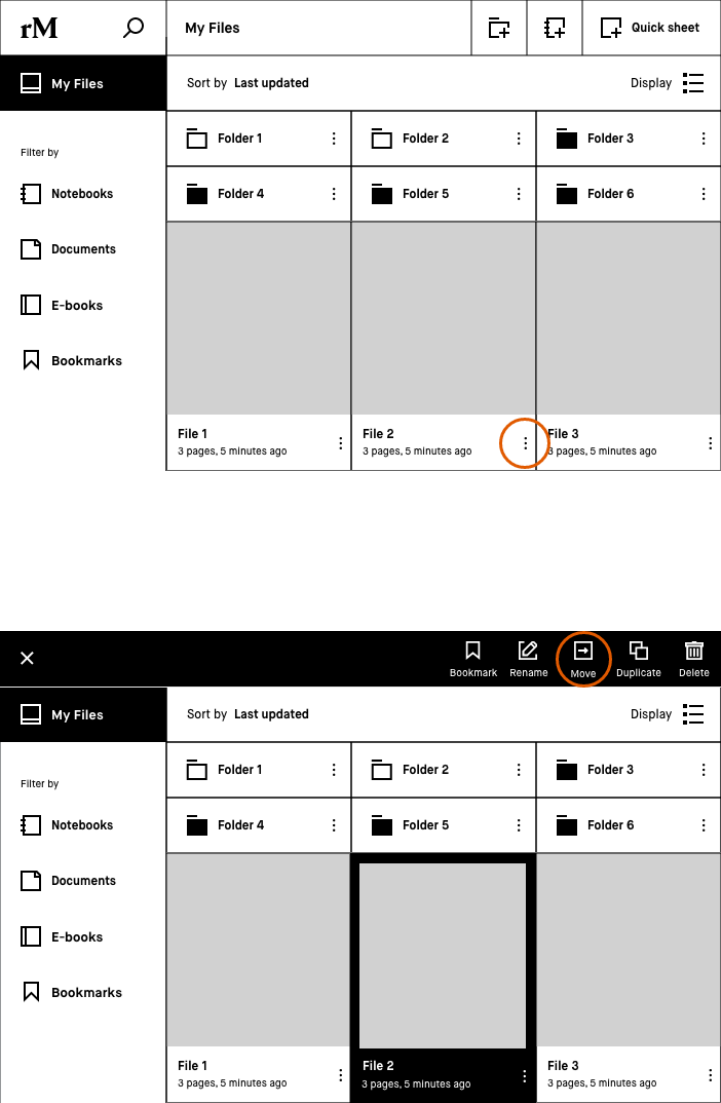Choose Move in the action bar

click(583, 659)
